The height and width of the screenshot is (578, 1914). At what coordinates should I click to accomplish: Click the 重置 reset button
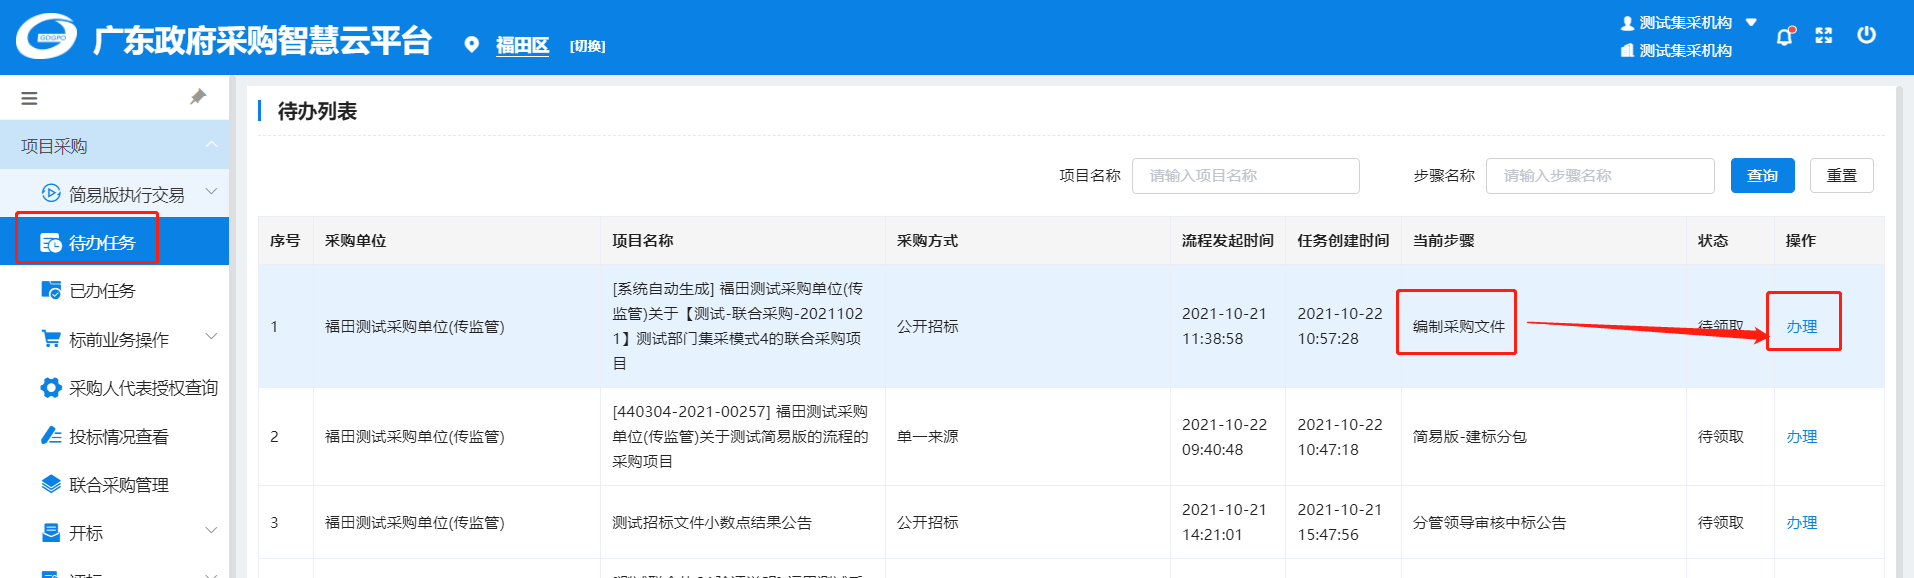tap(1841, 176)
